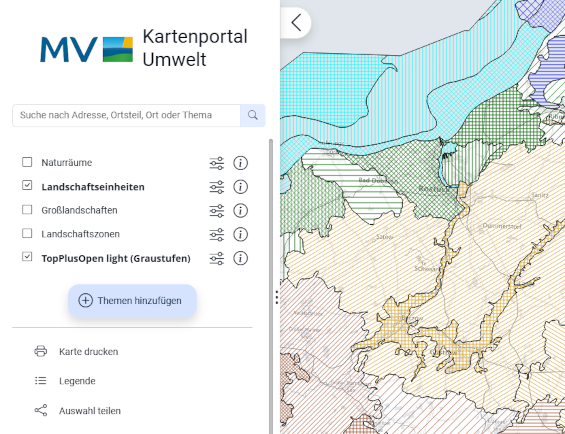Open settings sliders for Landschaftszonen layer
This screenshot has width=565, height=434.
(x=217, y=234)
